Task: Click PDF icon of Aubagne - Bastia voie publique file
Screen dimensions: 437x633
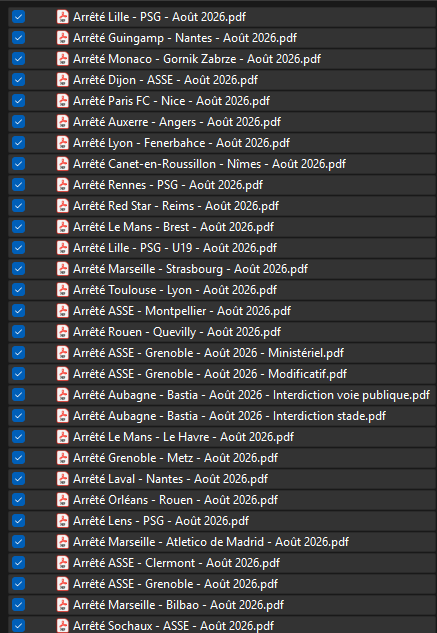Action: pos(62,394)
